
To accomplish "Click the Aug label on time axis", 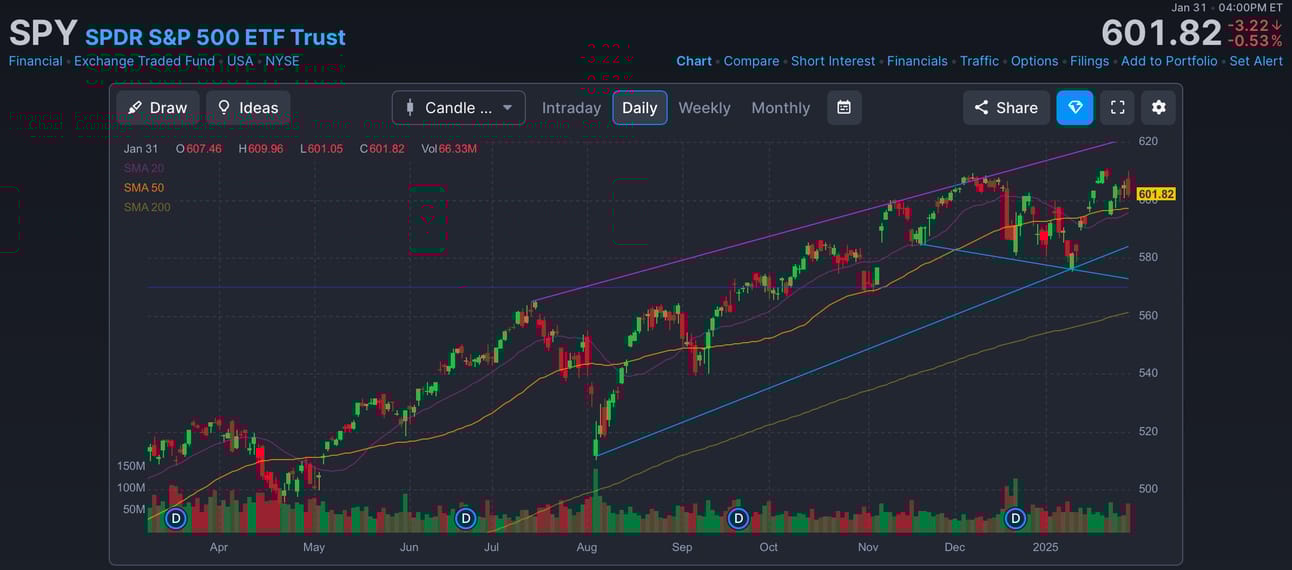I will (x=587, y=547).
